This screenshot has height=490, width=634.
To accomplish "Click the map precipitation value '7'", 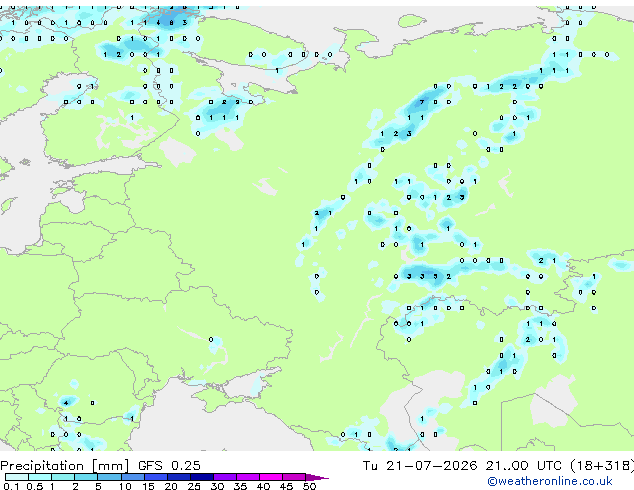I will tap(422, 102).
